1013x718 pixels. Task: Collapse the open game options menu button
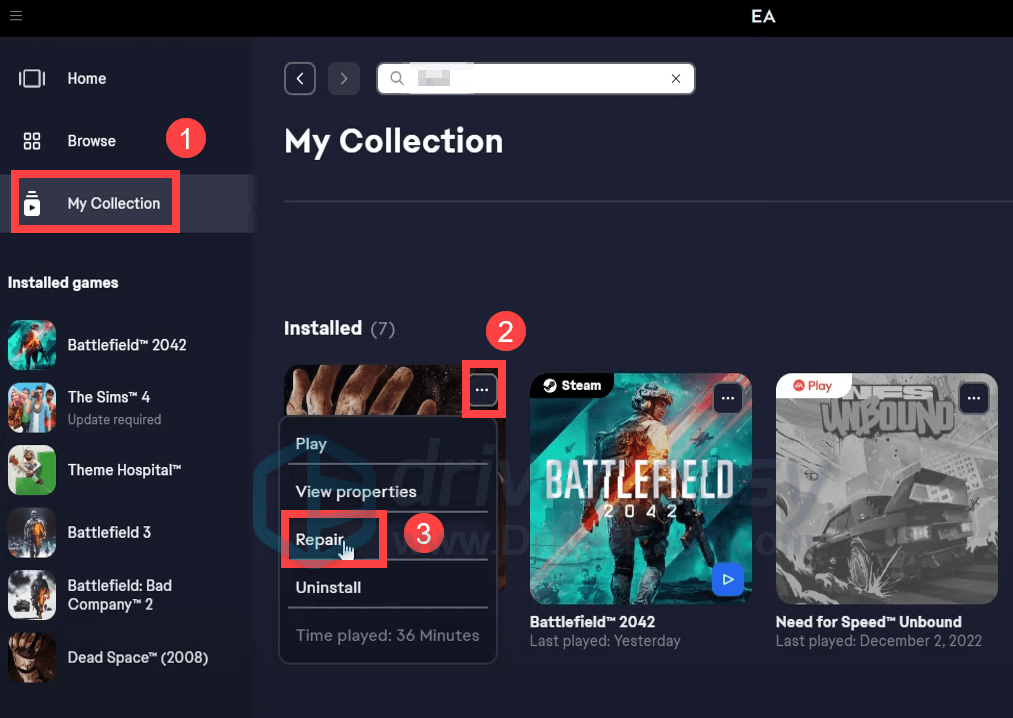click(483, 388)
